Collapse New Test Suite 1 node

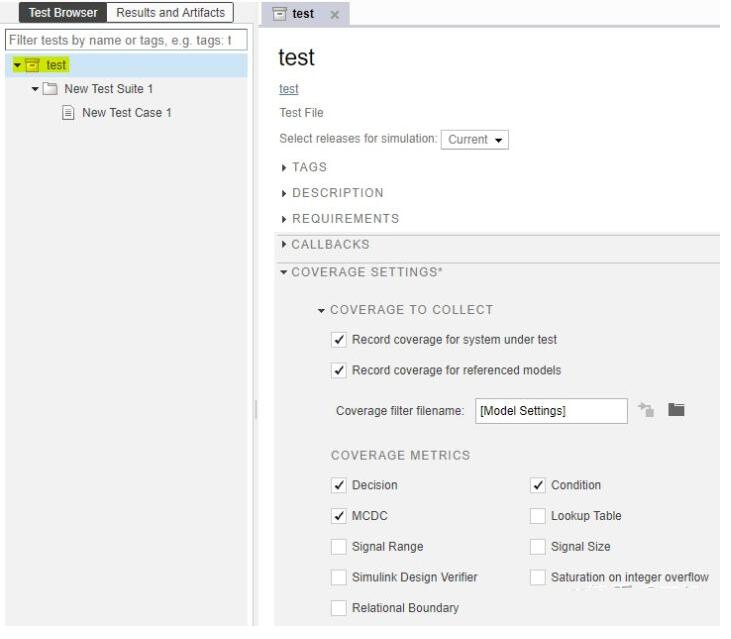tap(35, 89)
